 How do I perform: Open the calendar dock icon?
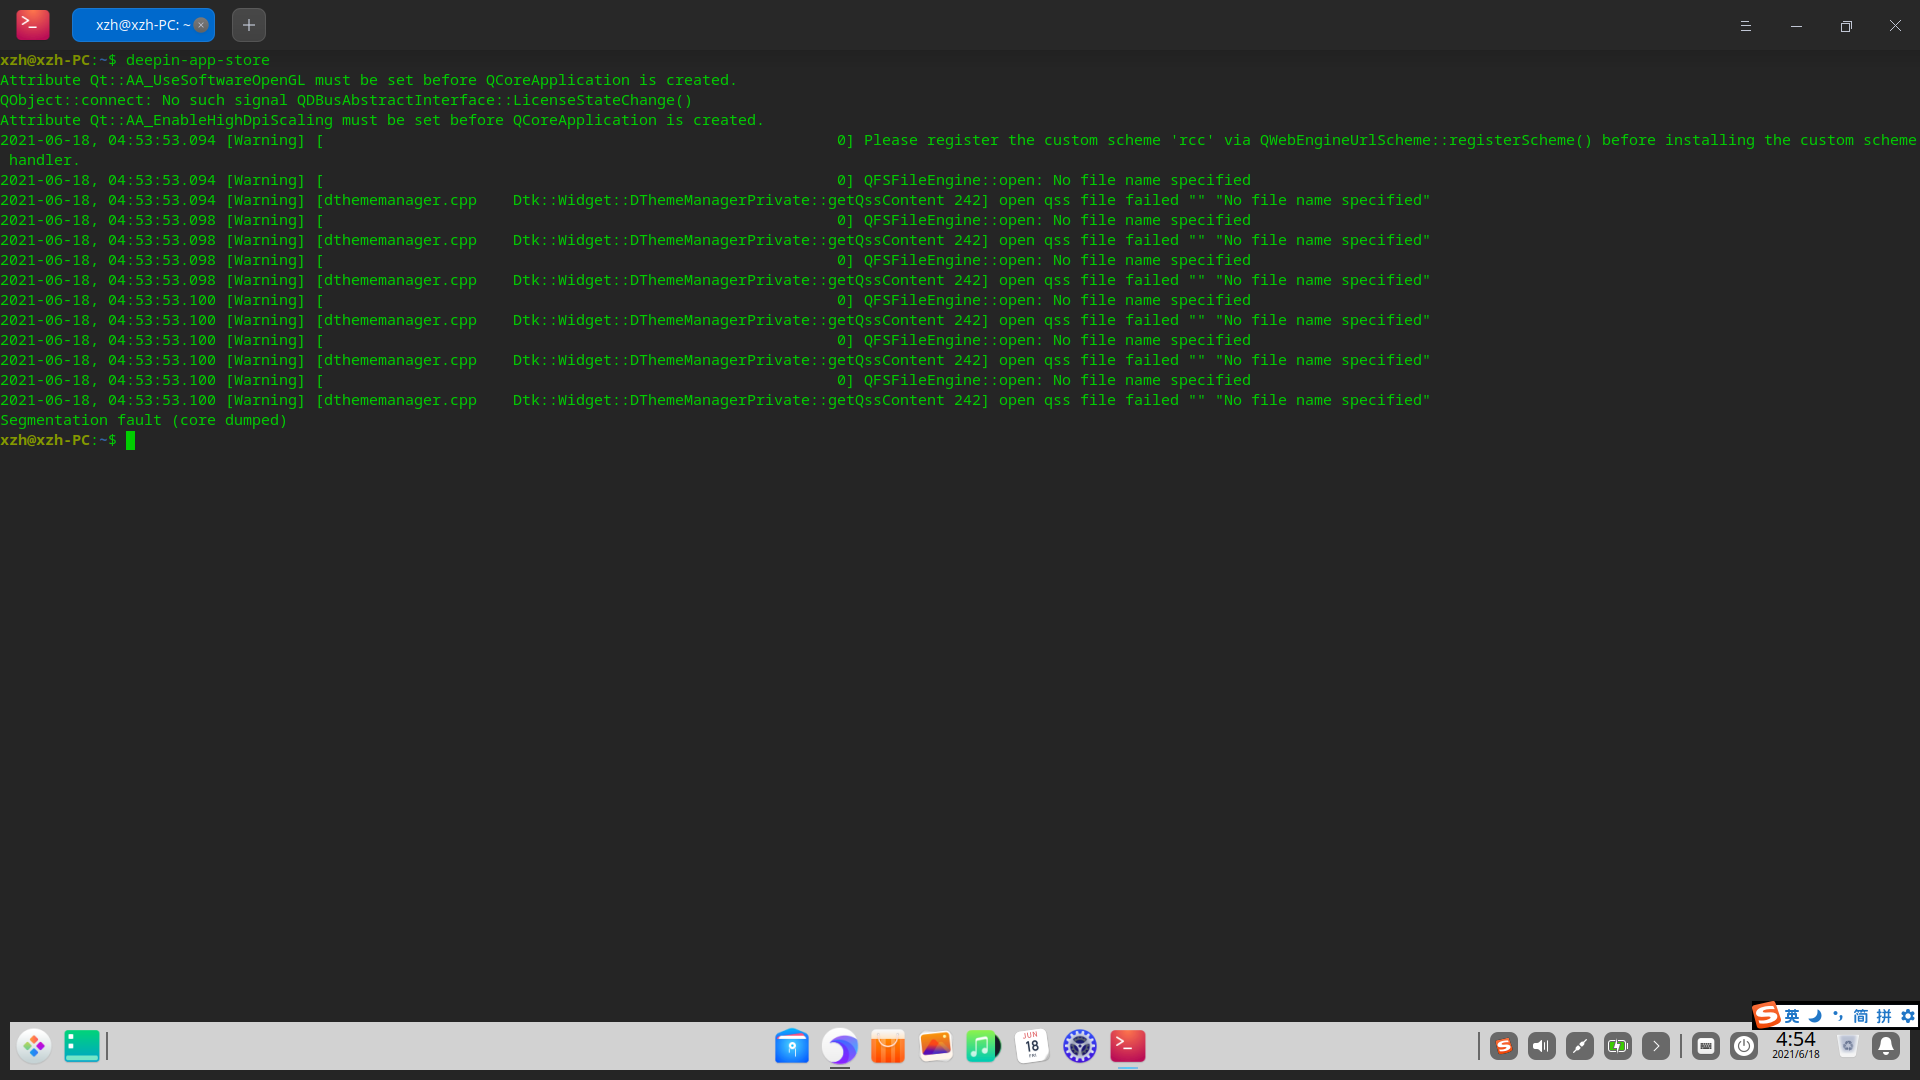pyautogui.click(x=1031, y=1046)
